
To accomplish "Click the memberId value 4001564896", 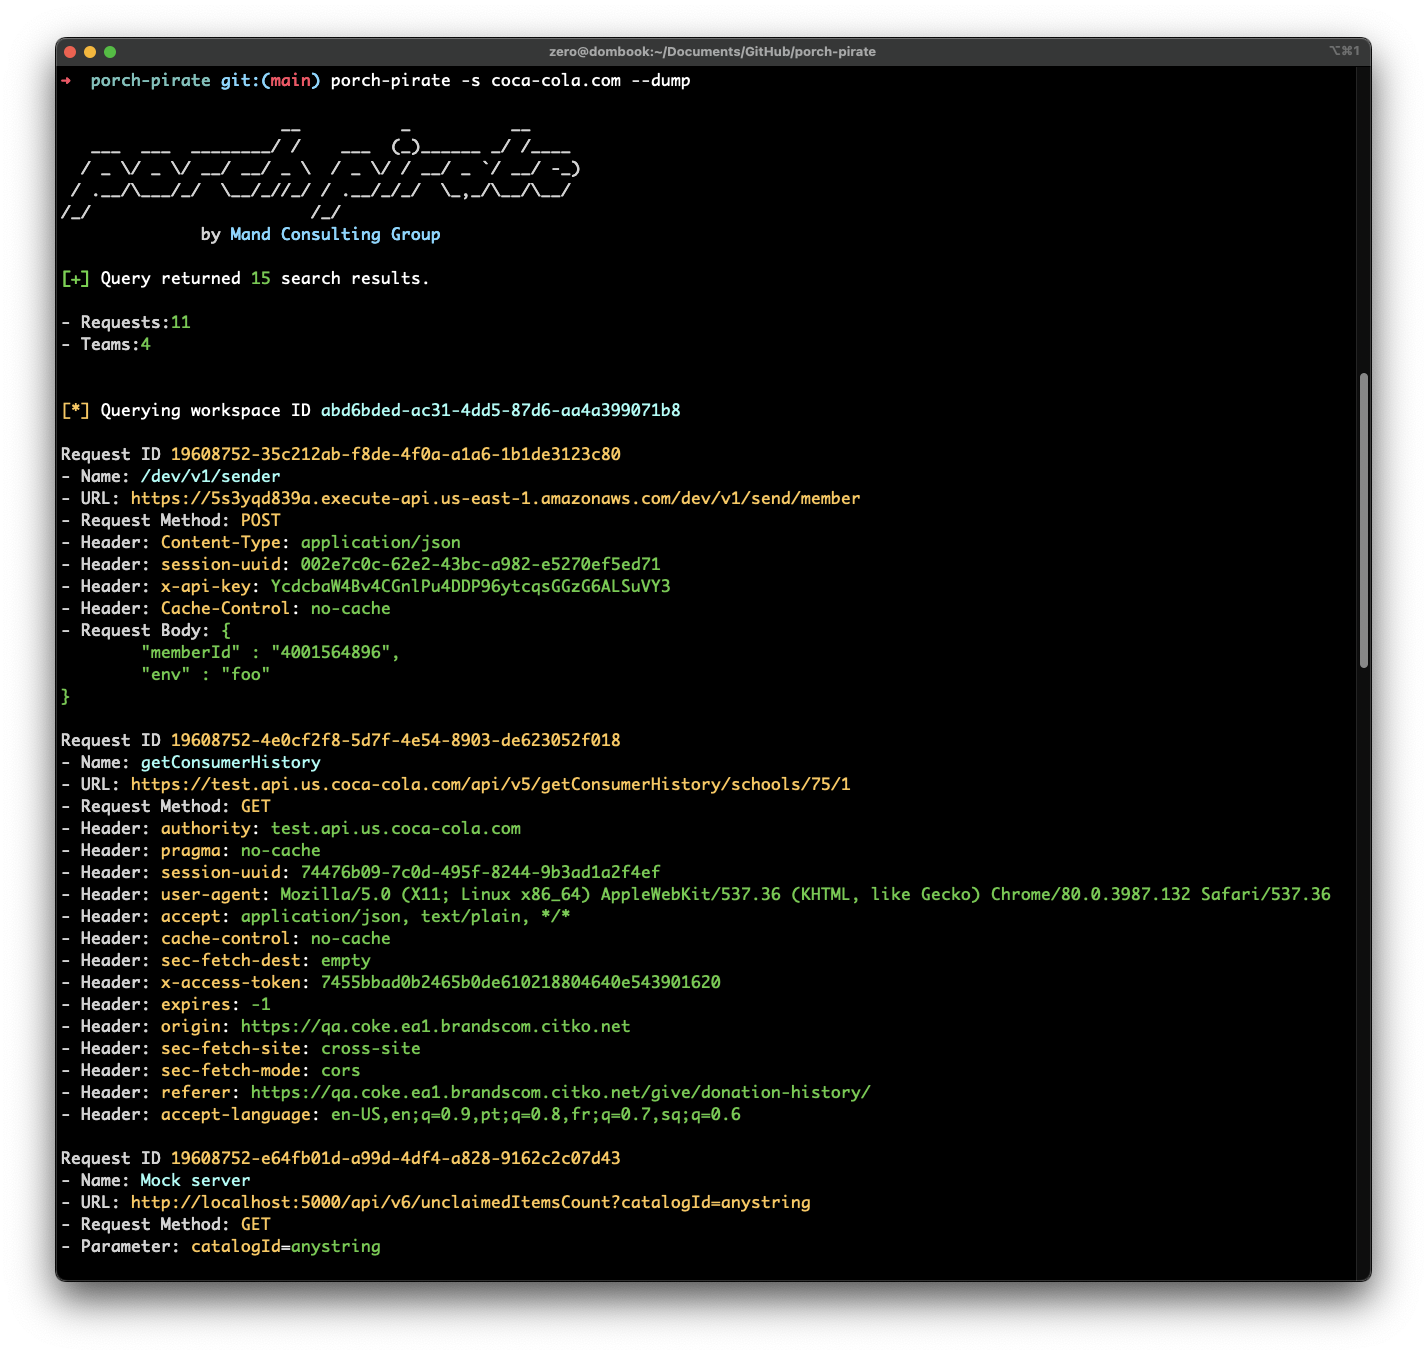I will tap(330, 652).
